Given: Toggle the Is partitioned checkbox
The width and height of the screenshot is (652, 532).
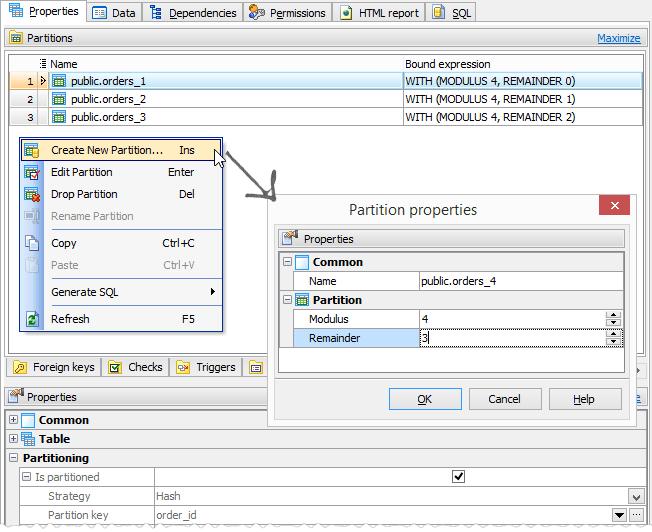Looking at the screenshot, I should pyautogui.click(x=458, y=477).
